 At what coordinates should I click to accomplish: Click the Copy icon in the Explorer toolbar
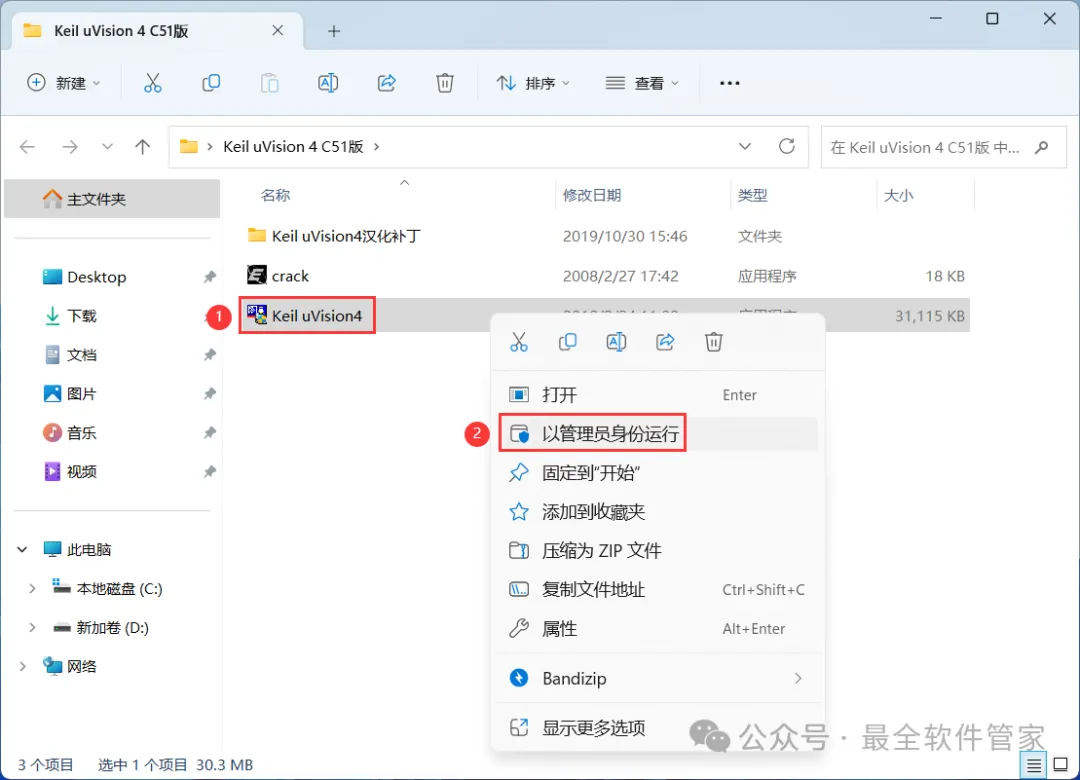pyautogui.click(x=211, y=83)
